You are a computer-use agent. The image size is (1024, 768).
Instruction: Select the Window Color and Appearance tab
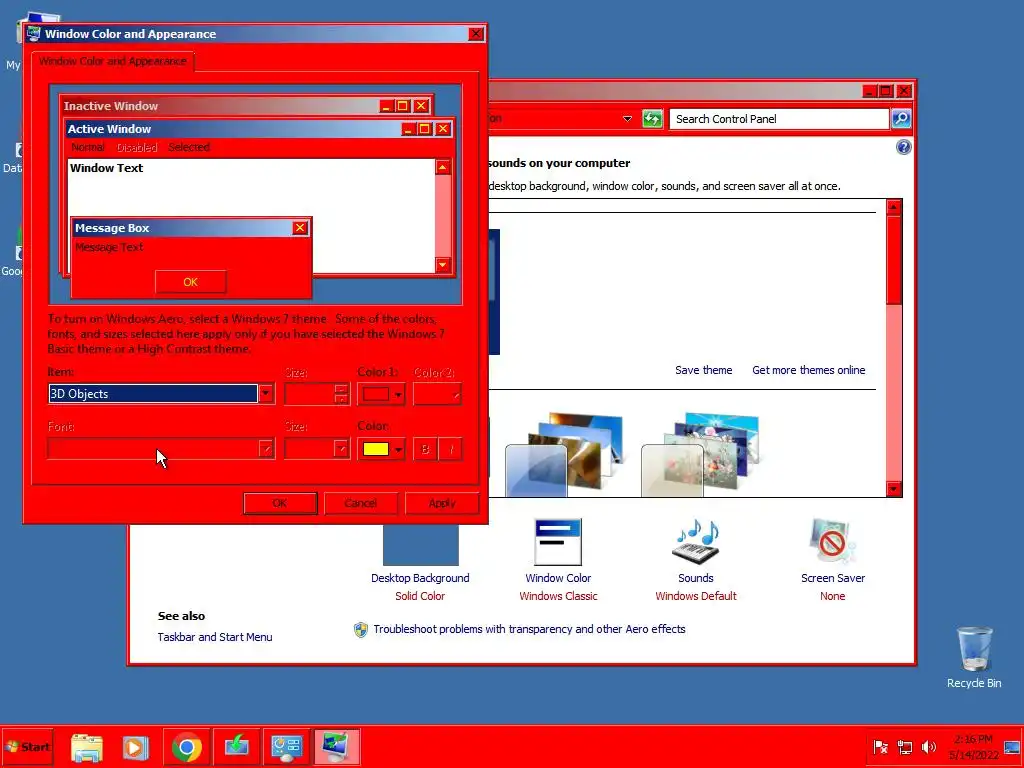pyautogui.click(x=112, y=61)
